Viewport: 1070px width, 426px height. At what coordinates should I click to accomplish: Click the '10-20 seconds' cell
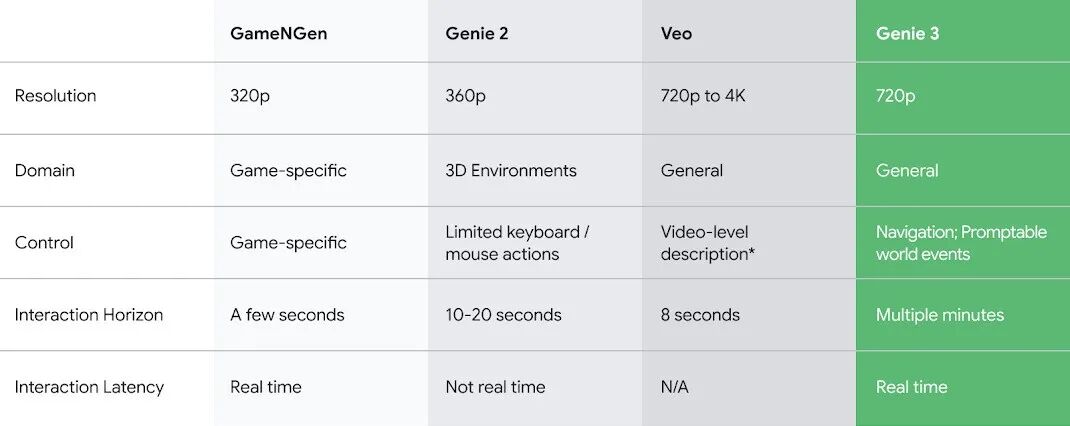503,315
